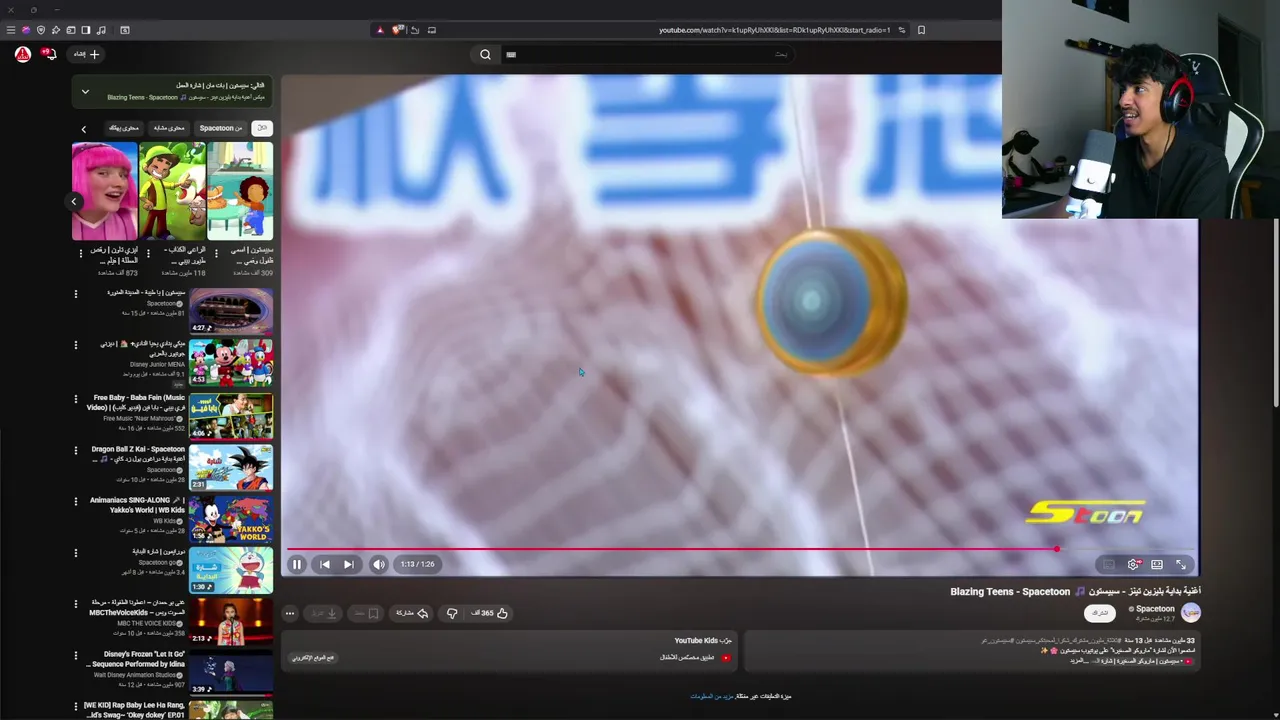This screenshot has height=720, width=1280.
Task: Open the Doraemon Spacetoon go video
Action: [x=231, y=570]
